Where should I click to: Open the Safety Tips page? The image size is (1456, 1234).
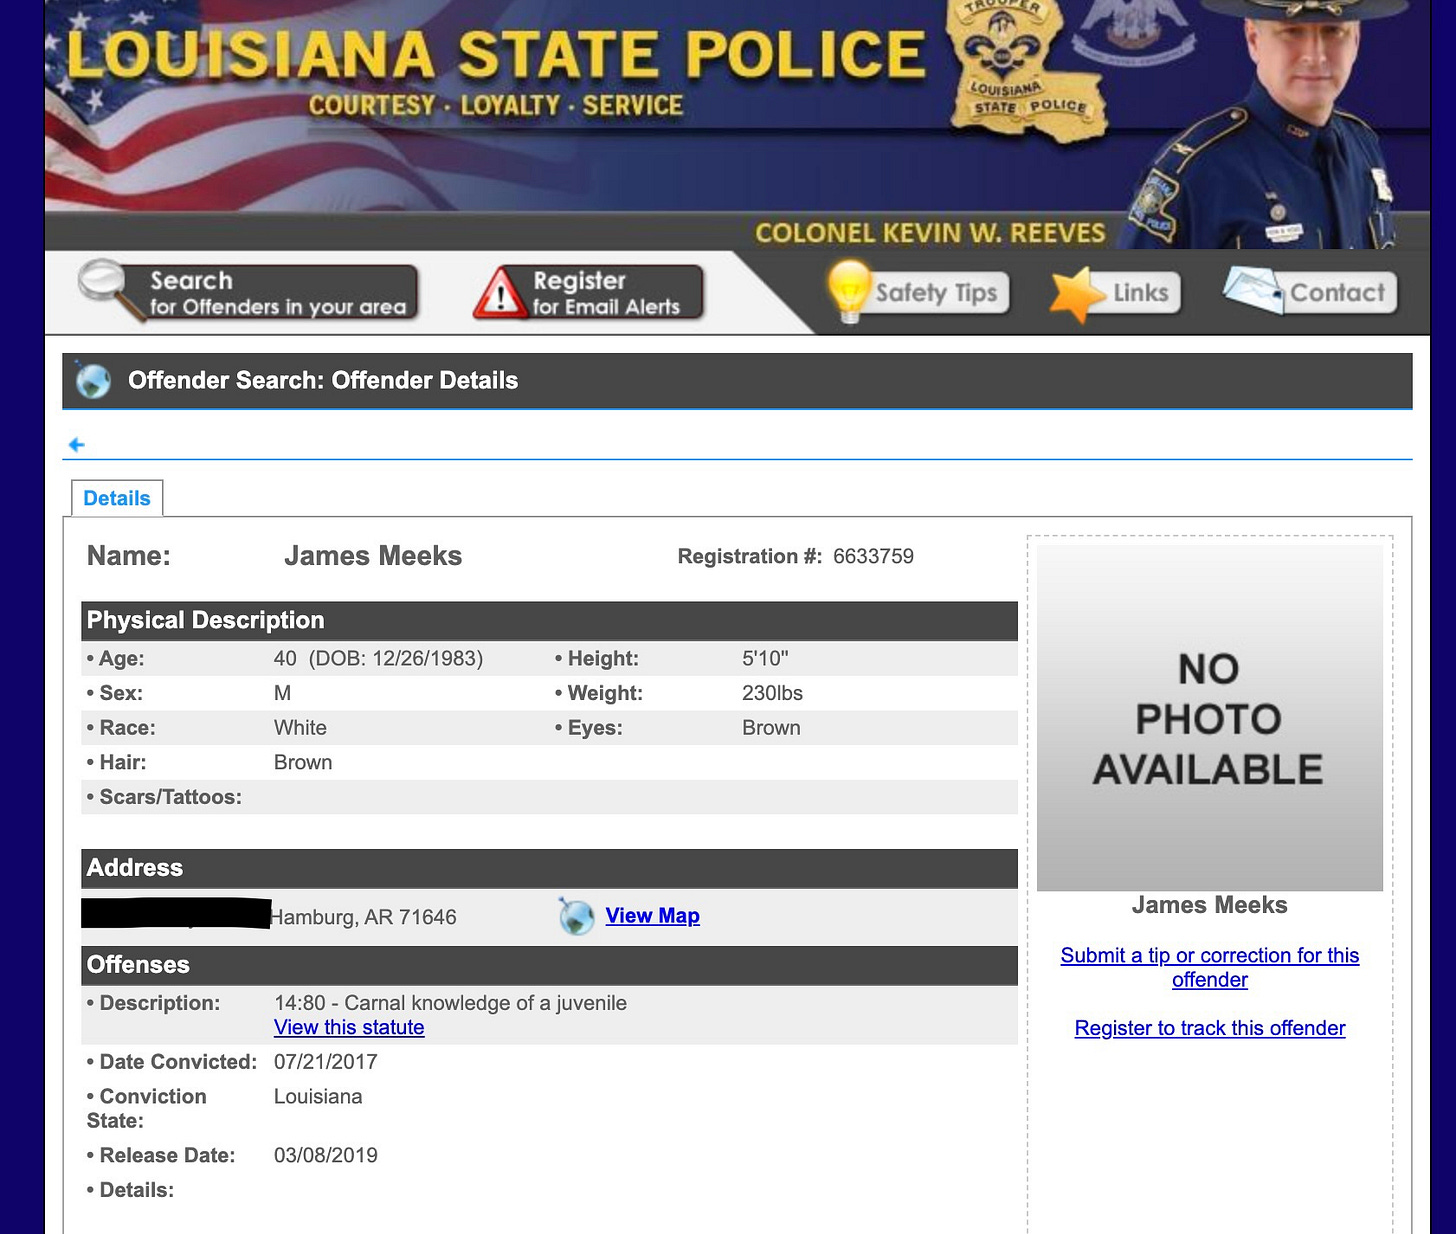tap(919, 292)
